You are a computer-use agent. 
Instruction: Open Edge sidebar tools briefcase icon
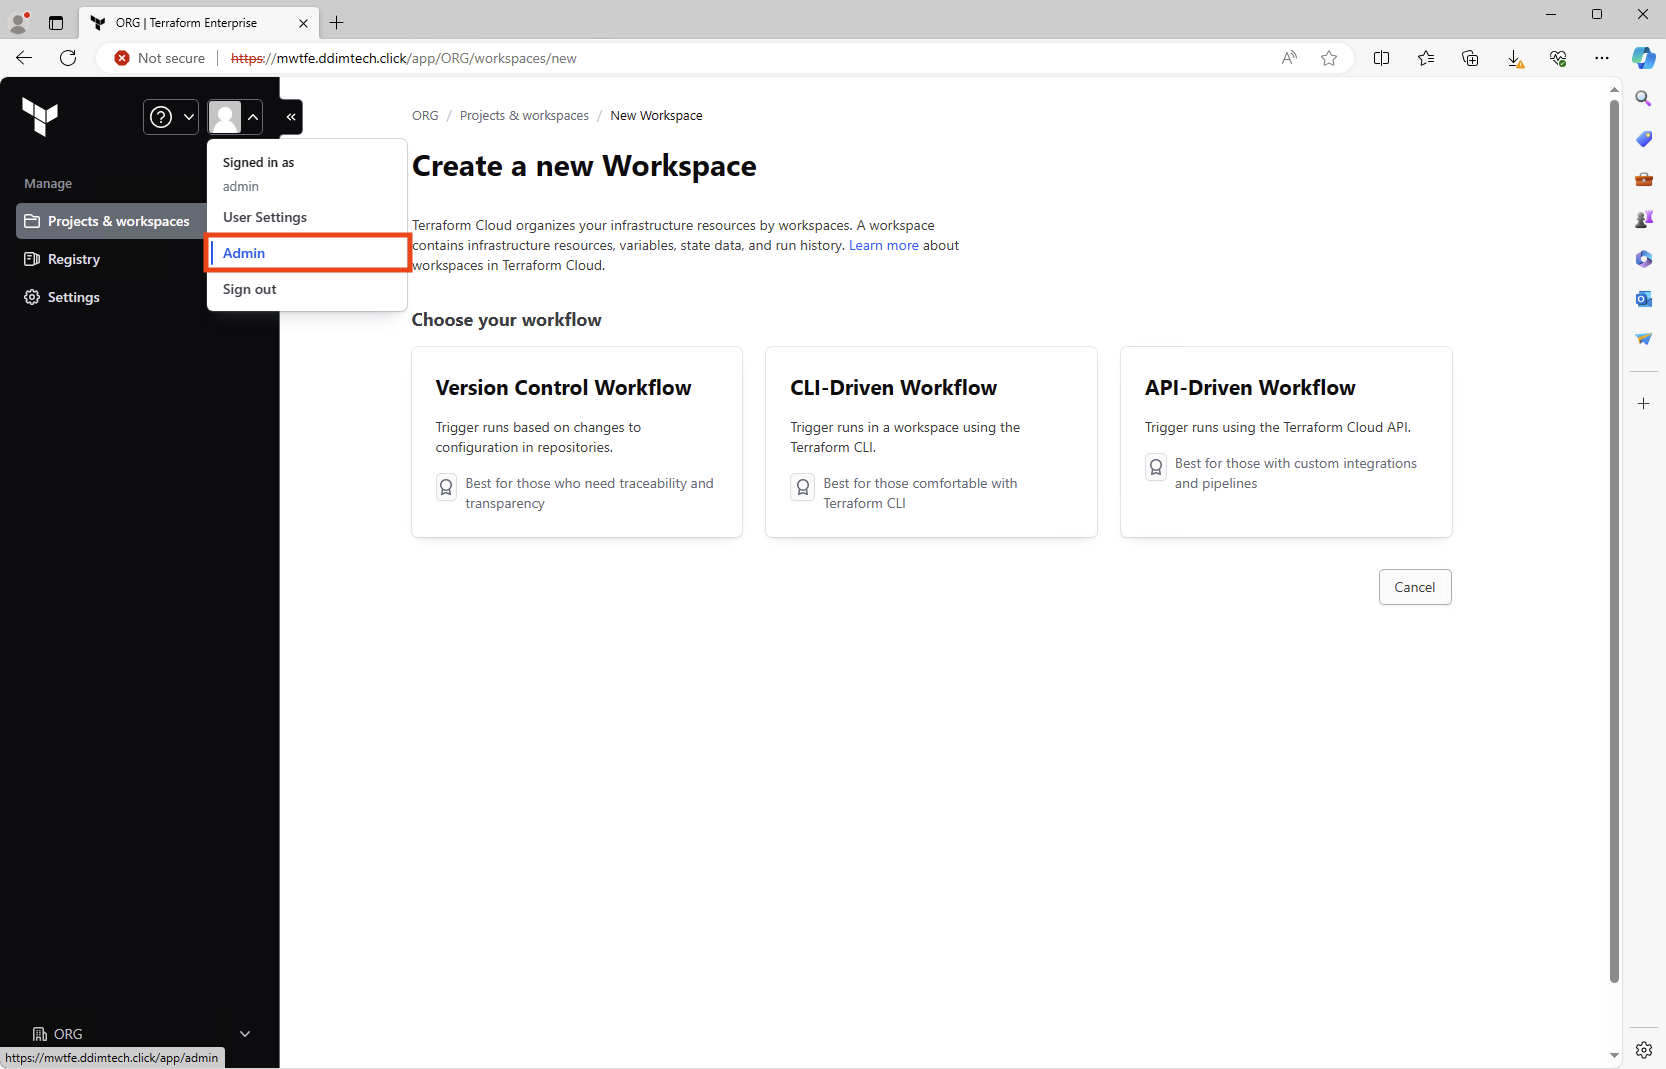tap(1644, 179)
